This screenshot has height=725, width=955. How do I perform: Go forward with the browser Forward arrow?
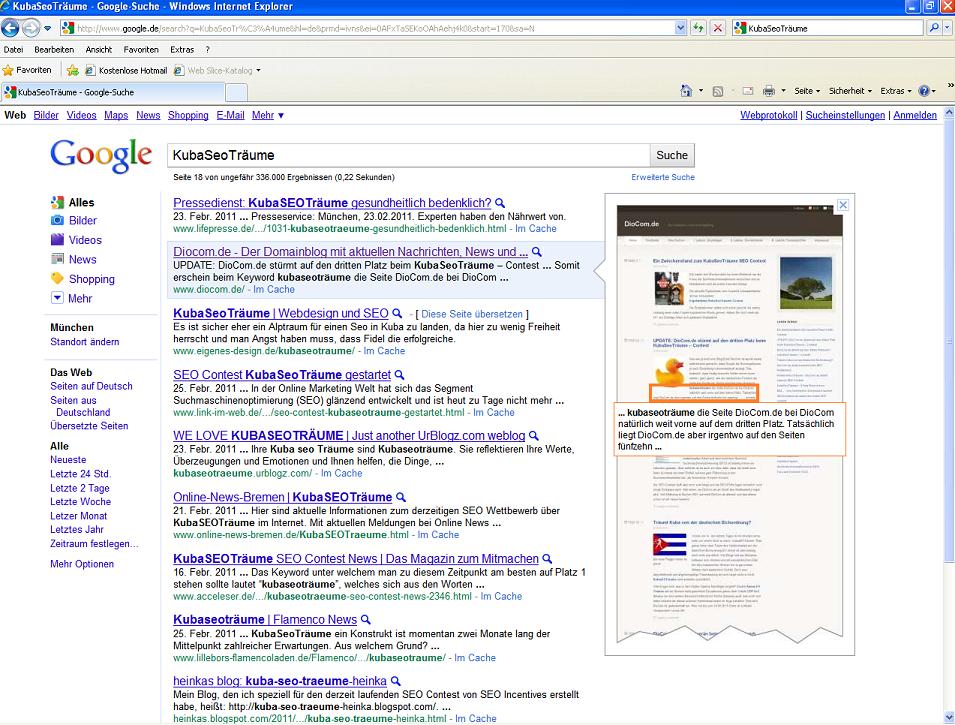click(30, 28)
